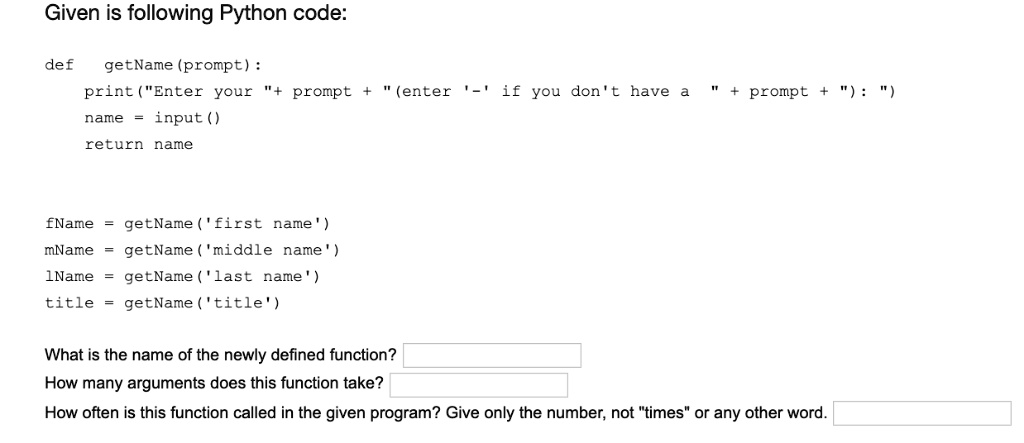Click the 'def' keyword in the code
1024x443 pixels.
(59, 65)
